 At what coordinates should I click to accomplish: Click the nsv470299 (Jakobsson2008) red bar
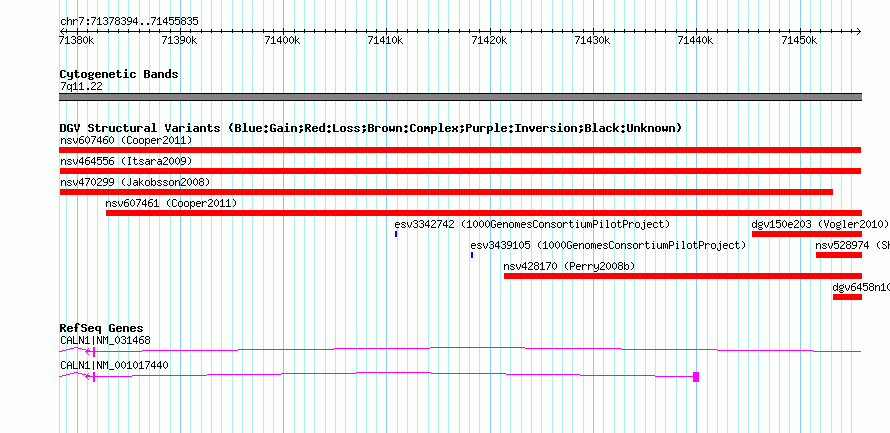[446, 192]
